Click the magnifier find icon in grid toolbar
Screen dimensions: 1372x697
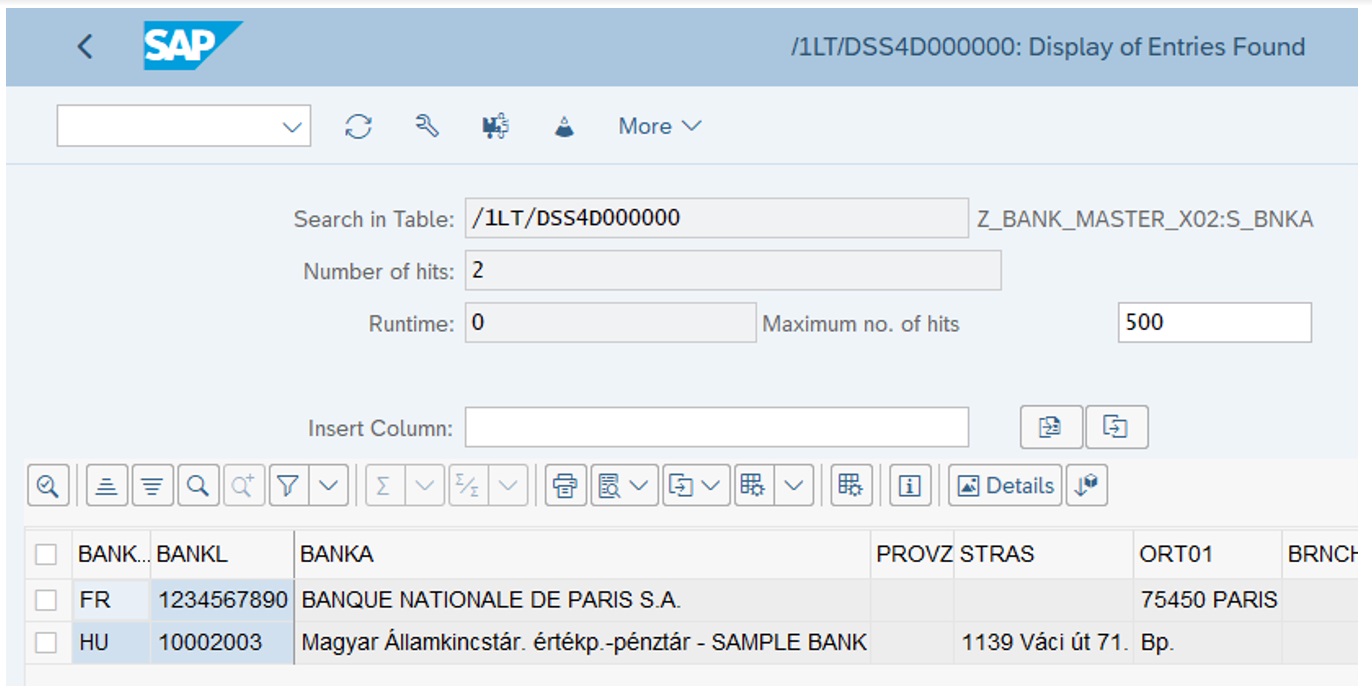coord(198,486)
